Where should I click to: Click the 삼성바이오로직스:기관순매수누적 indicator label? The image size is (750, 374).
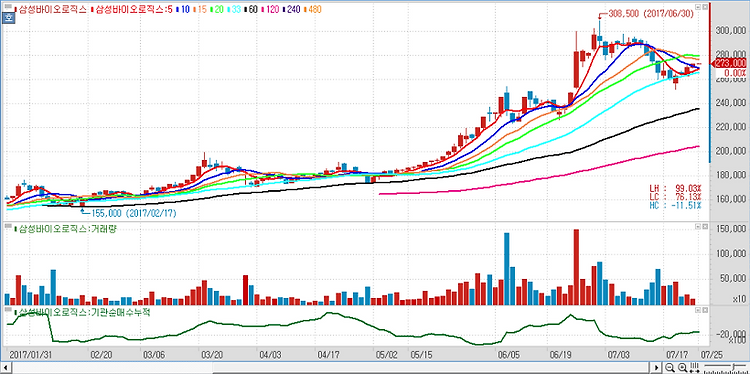[x=82, y=313]
